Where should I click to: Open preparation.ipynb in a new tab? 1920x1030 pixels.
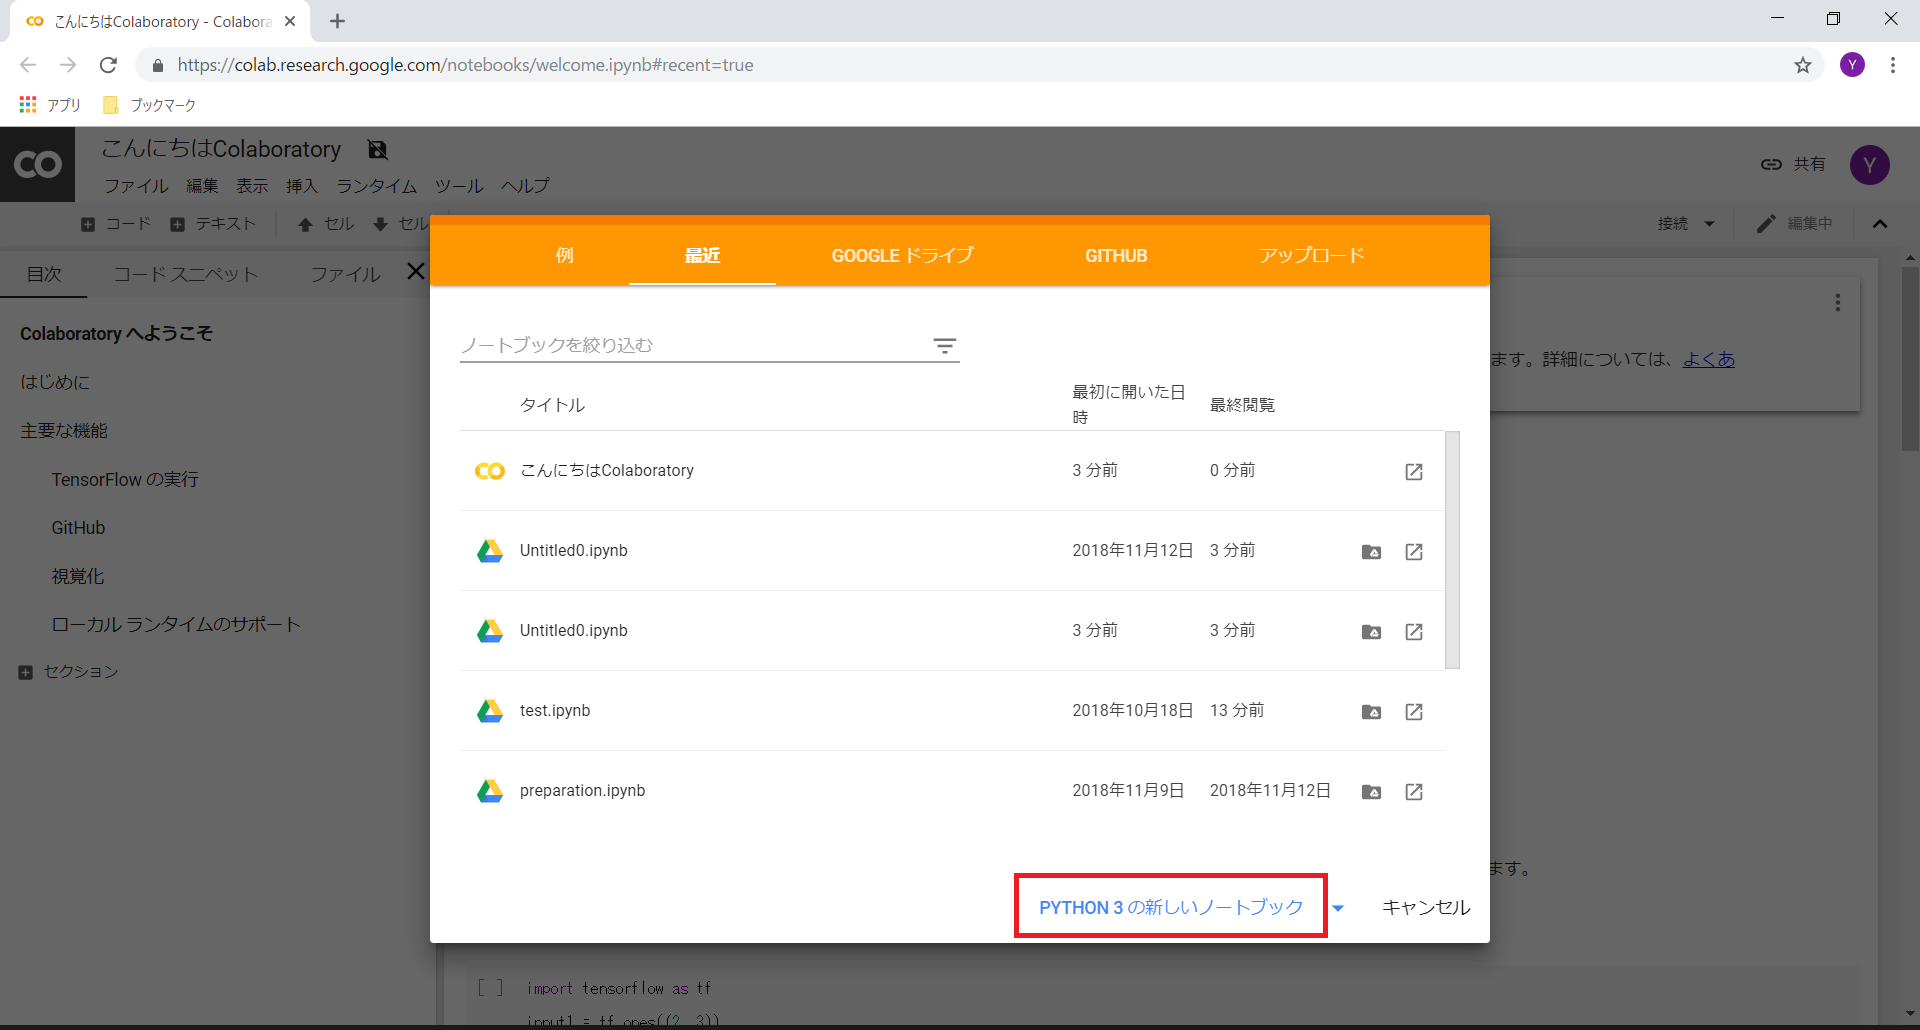tap(1414, 791)
